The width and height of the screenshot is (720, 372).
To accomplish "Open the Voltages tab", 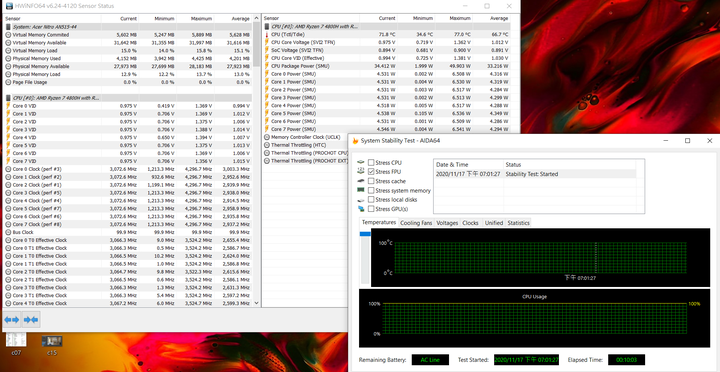I will [x=447, y=223].
